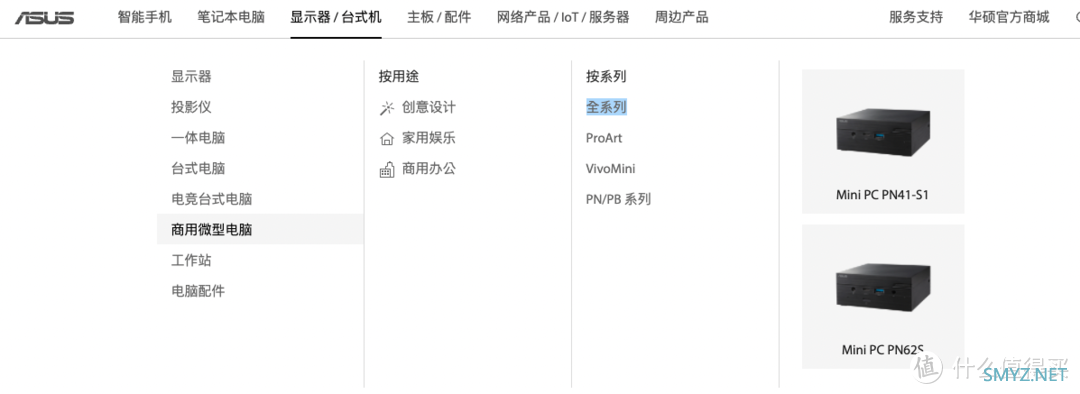The height and width of the screenshot is (394, 1080).
Task: Click the 按系列 heading
Action: 606,76
